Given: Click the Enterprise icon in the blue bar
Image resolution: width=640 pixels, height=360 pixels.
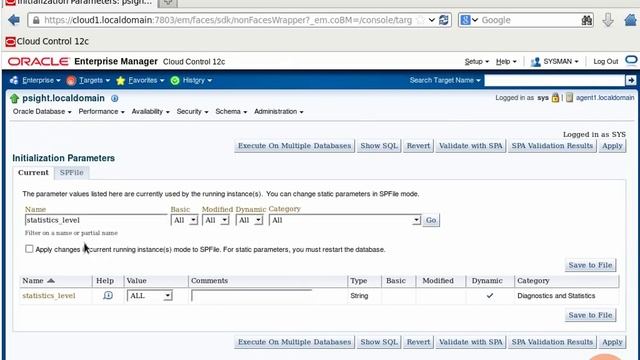Looking at the screenshot, I should 14,80.
